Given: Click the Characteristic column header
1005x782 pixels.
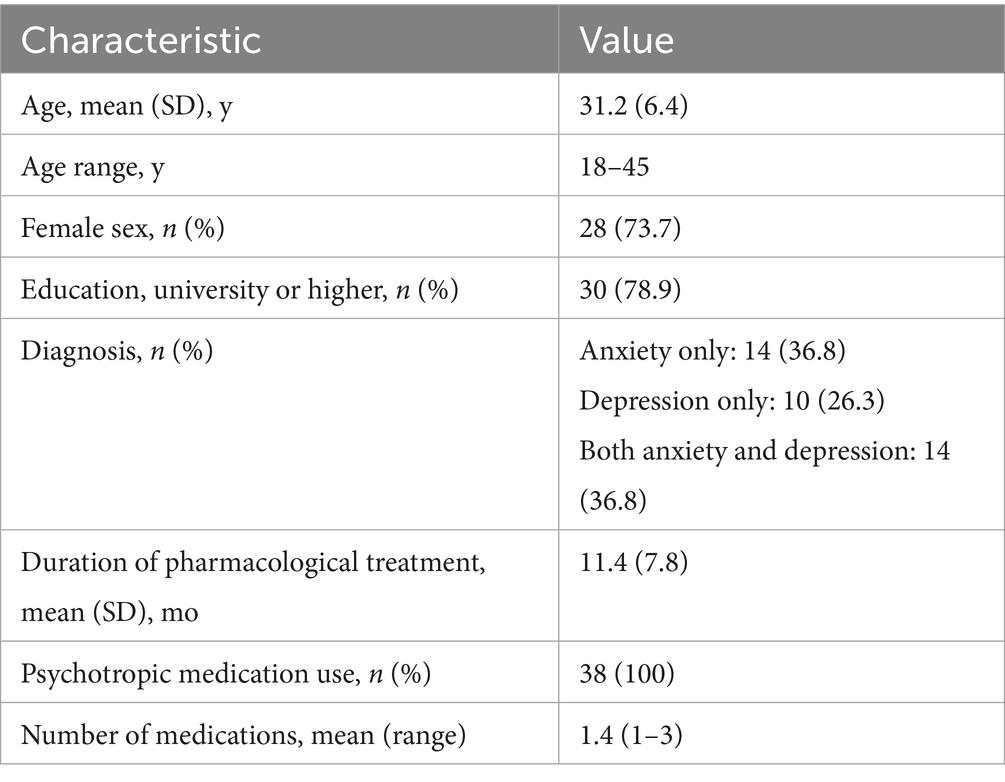Looking at the screenshot, I should 140,39.
